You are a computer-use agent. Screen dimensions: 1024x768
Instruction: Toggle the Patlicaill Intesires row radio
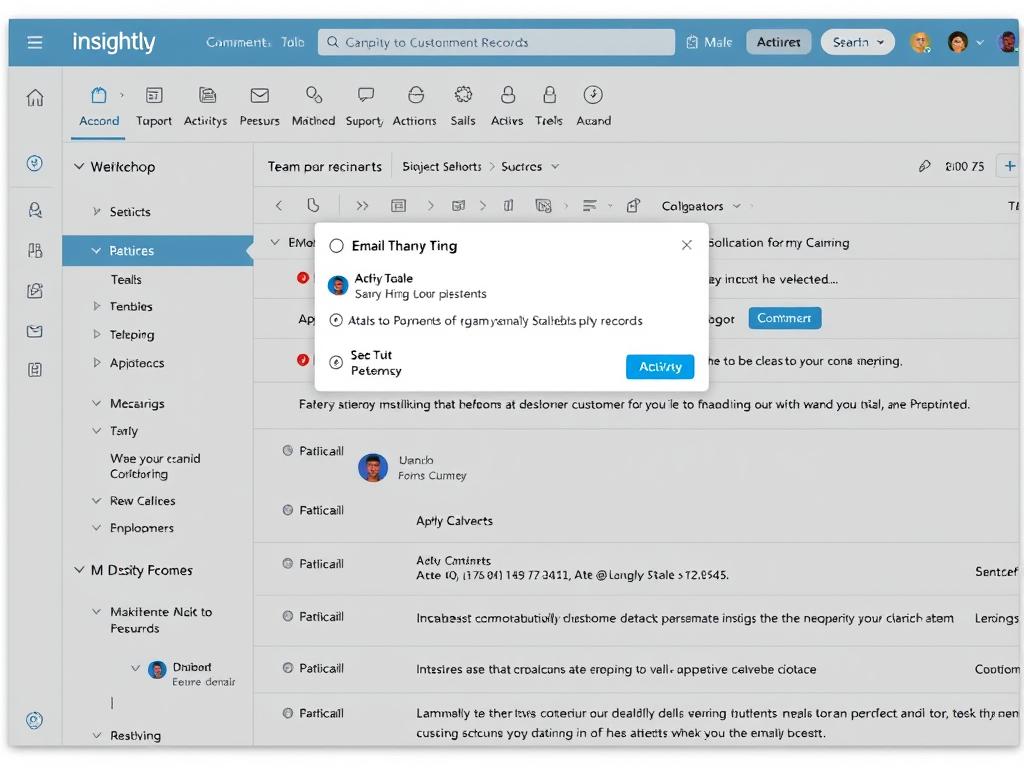point(287,668)
